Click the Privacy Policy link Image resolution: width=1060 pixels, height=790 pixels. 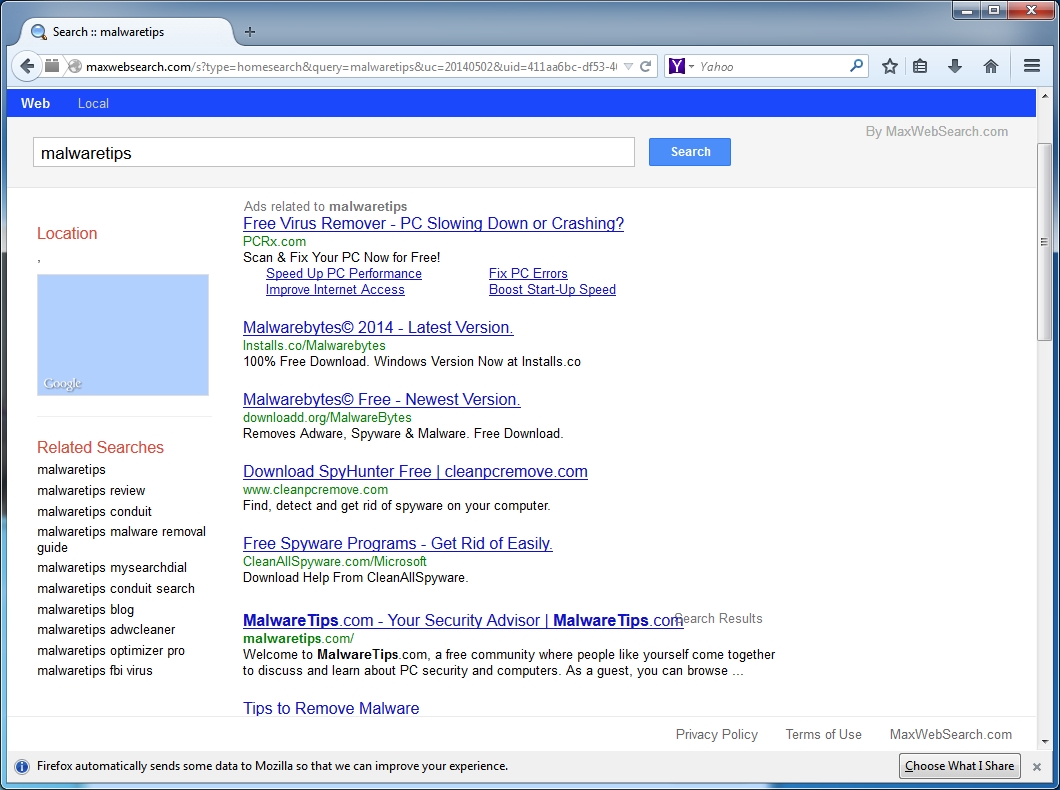pyautogui.click(x=716, y=734)
